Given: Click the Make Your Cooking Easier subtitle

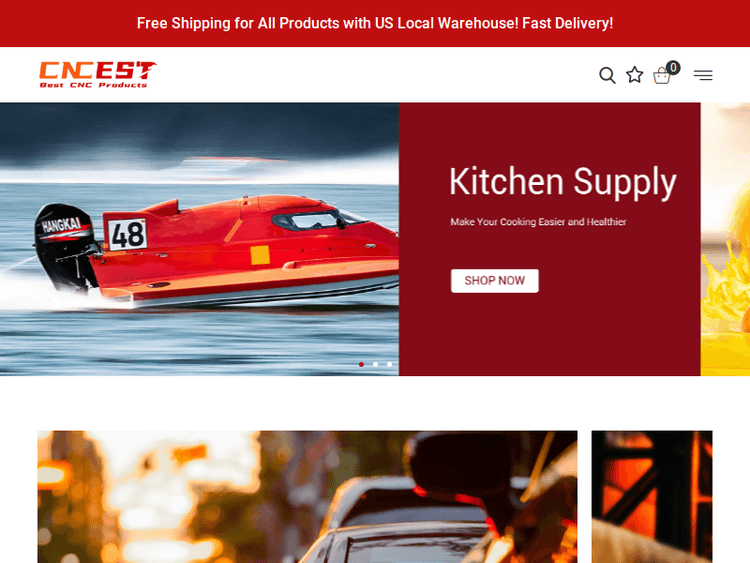Looking at the screenshot, I should (538, 222).
